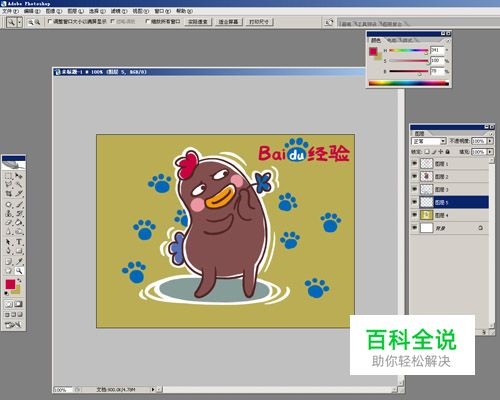The height and width of the screenshot is (400, 500).
Task: Select the Clone Stamp tool
Action: click(9, 213)
